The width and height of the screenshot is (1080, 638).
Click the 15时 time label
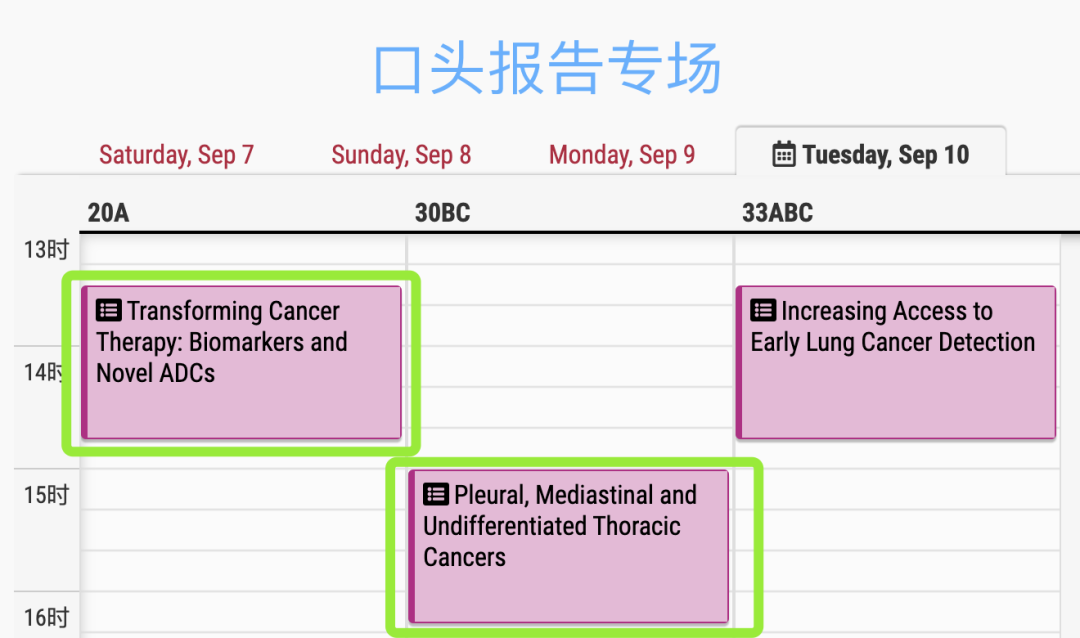[46, 495]
